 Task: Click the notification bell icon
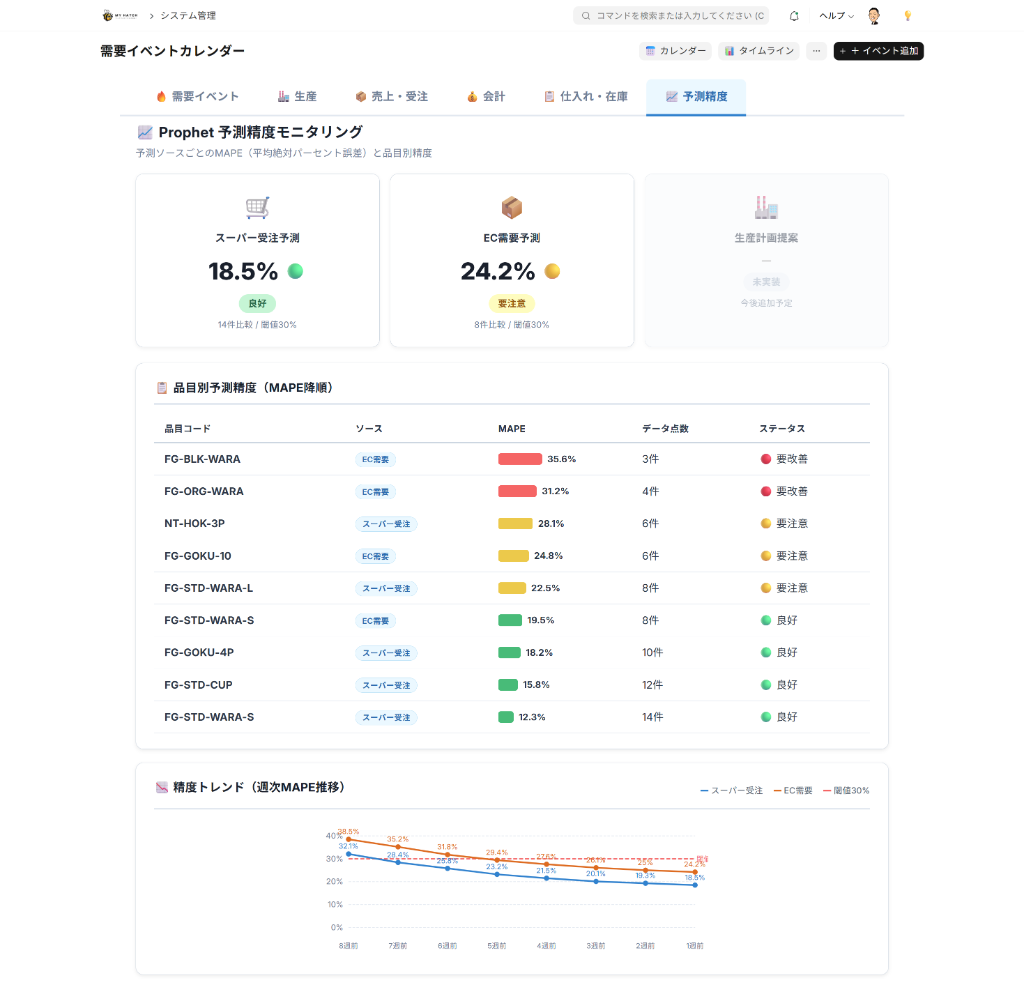794,16
